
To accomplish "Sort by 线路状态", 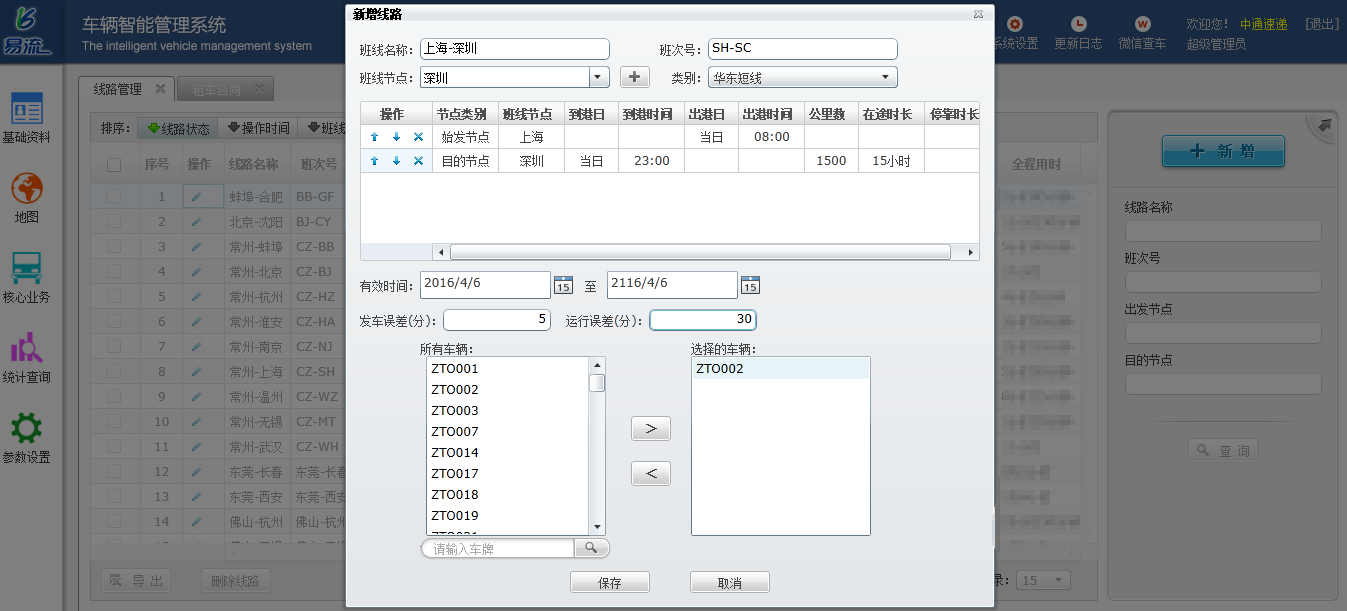I will [x=178, y=128].
